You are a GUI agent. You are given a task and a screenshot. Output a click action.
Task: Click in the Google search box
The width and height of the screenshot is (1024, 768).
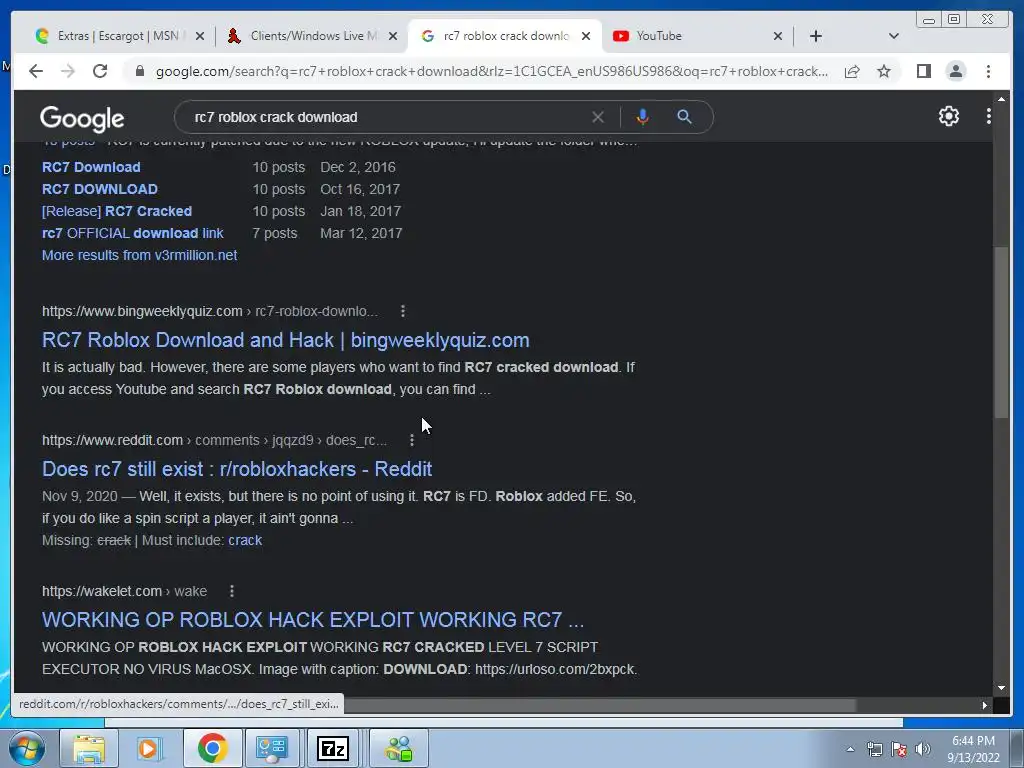tap(385, 118)
